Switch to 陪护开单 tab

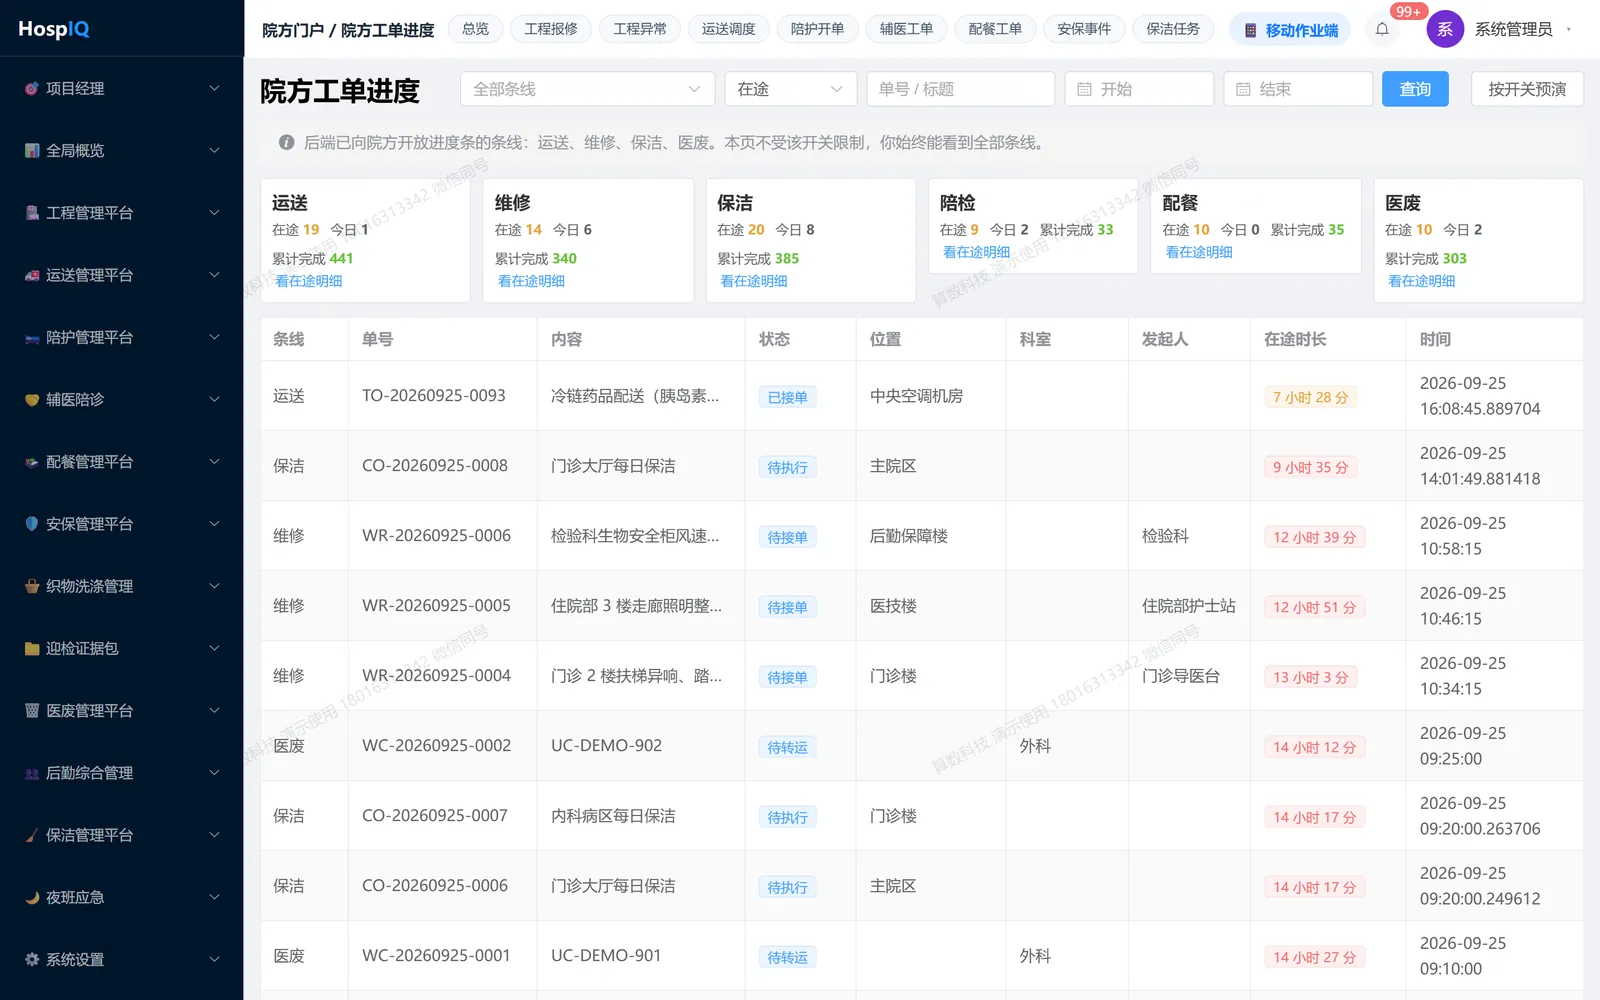tap(817, 29)
